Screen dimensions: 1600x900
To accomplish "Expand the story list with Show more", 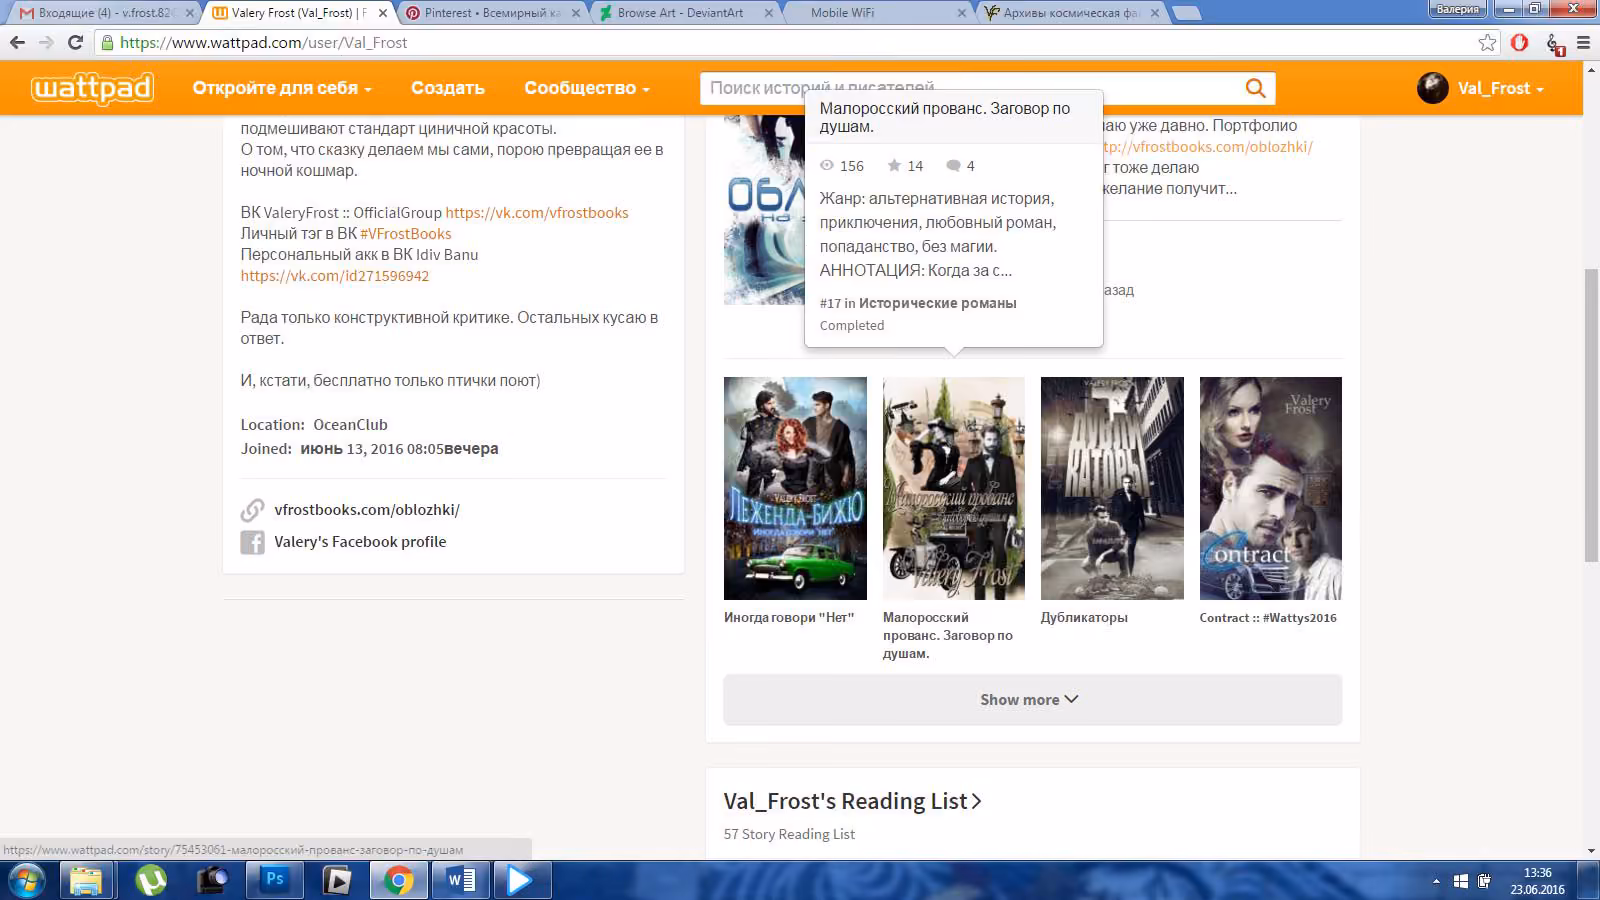I will [x=1032, y=700].
